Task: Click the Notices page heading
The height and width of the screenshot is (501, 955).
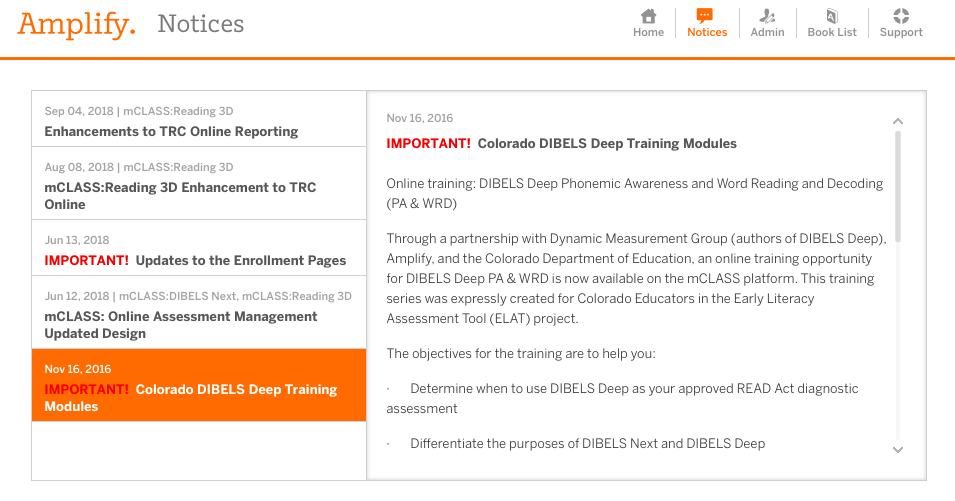Action: [x=200, y=24]
